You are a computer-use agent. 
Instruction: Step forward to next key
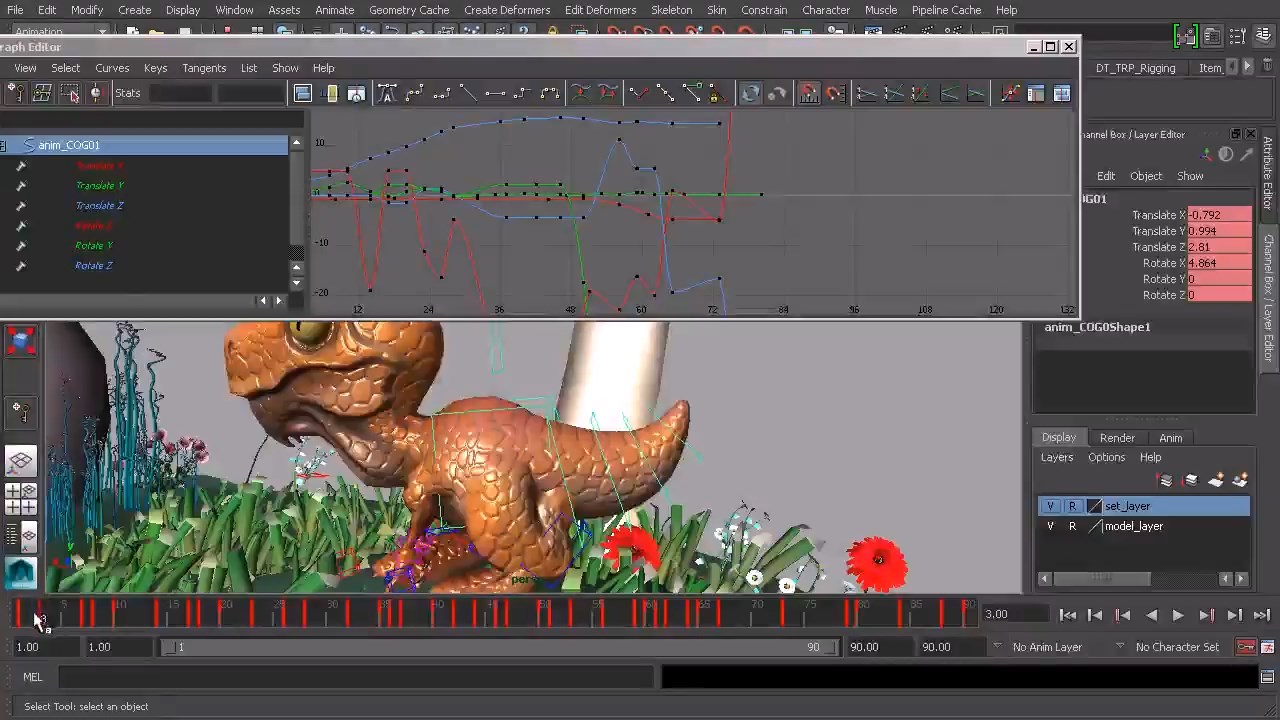pyautogui.click(x=1206, y=615)
